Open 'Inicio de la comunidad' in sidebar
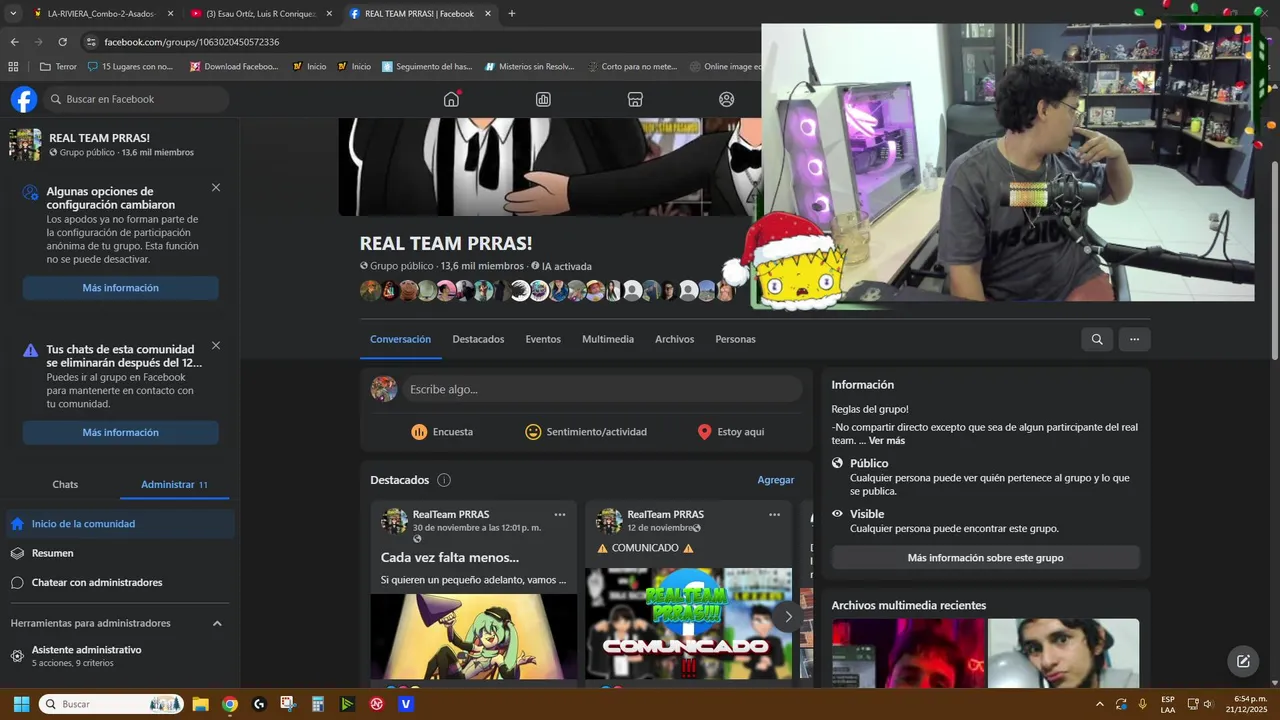The image size is (1280, 720). (x=120, y=524)
